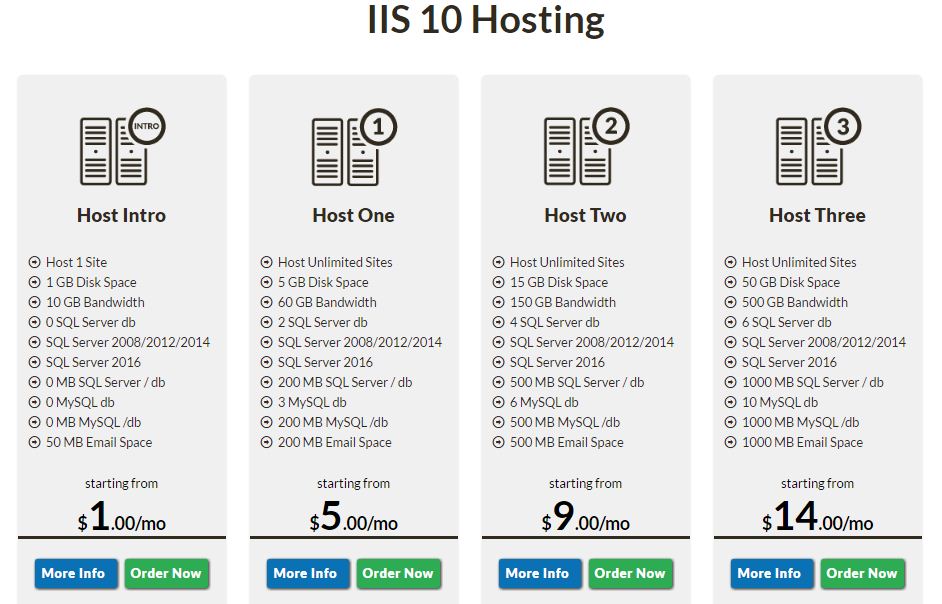The height and width of the screenshot is (604, 942).
Task: Click the 15 GB Disk Space text
Action: pos(559,282)
